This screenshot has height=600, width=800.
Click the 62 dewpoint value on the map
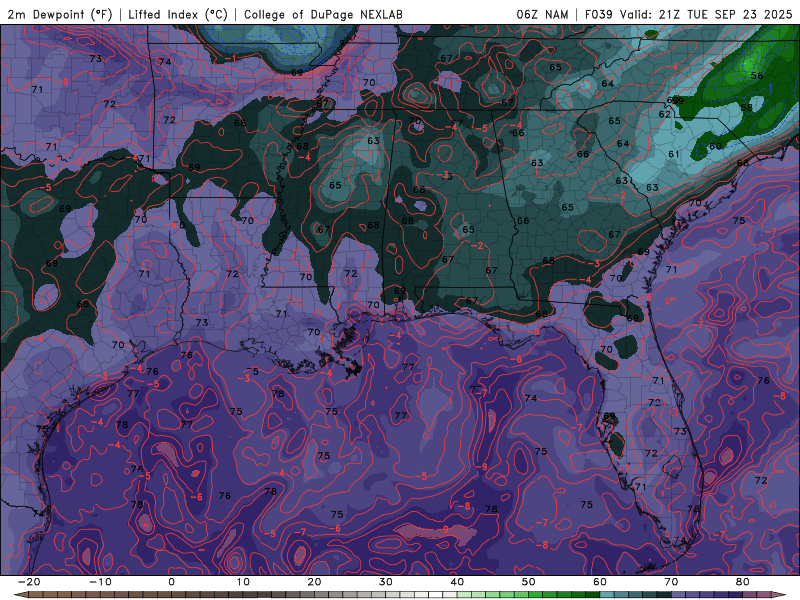pyautogui.click(x=664, y=114)
